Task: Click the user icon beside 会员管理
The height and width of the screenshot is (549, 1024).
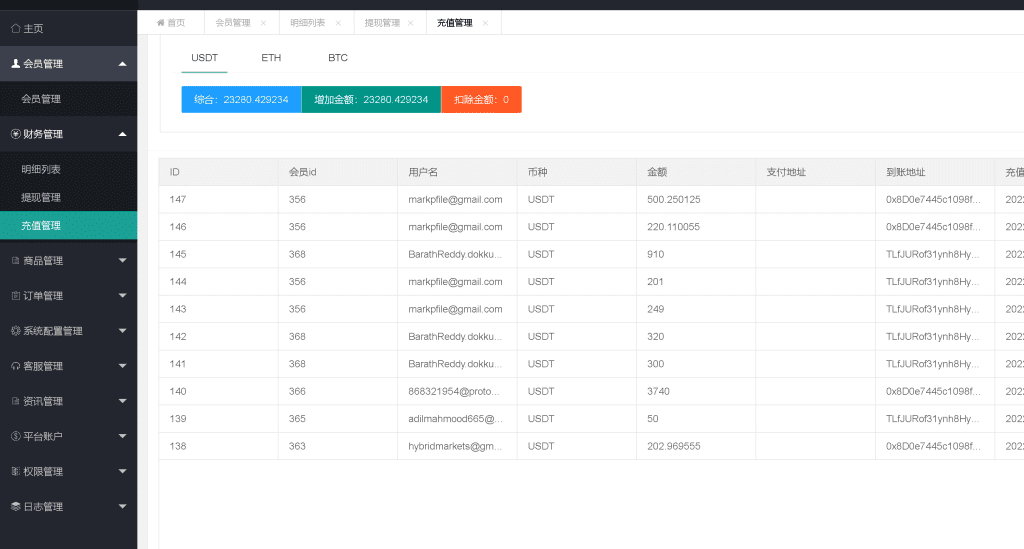Action: click(15, 64)
